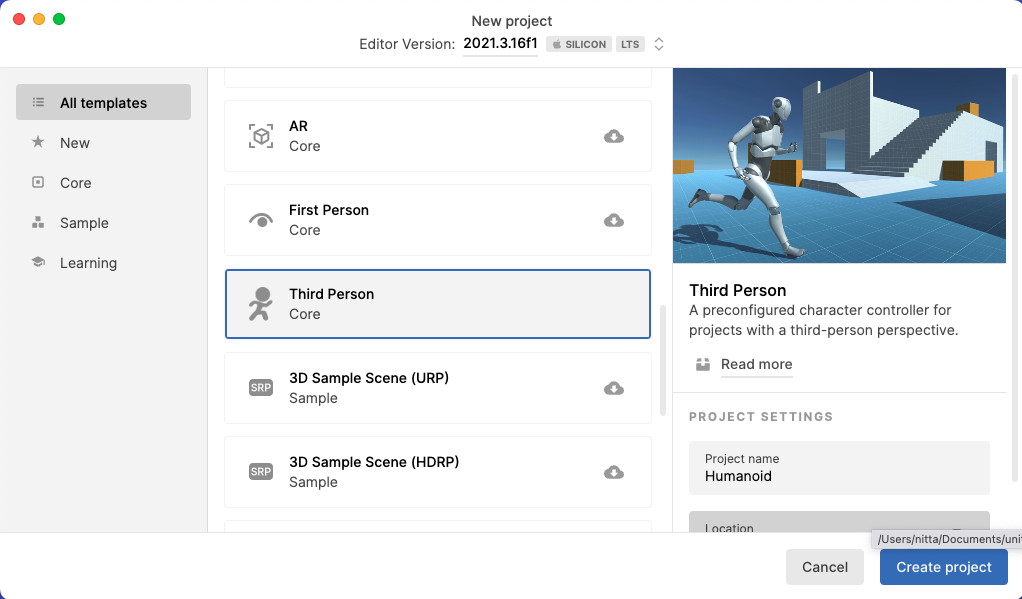This screenshot has width=1022, height=599.
Task: Click the Third Person template preview image
Action: (839, 165)
